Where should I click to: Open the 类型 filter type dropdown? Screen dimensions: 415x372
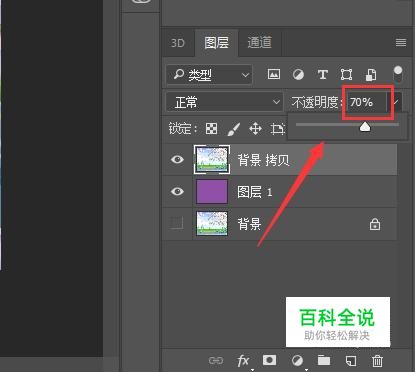click(209, 75)
